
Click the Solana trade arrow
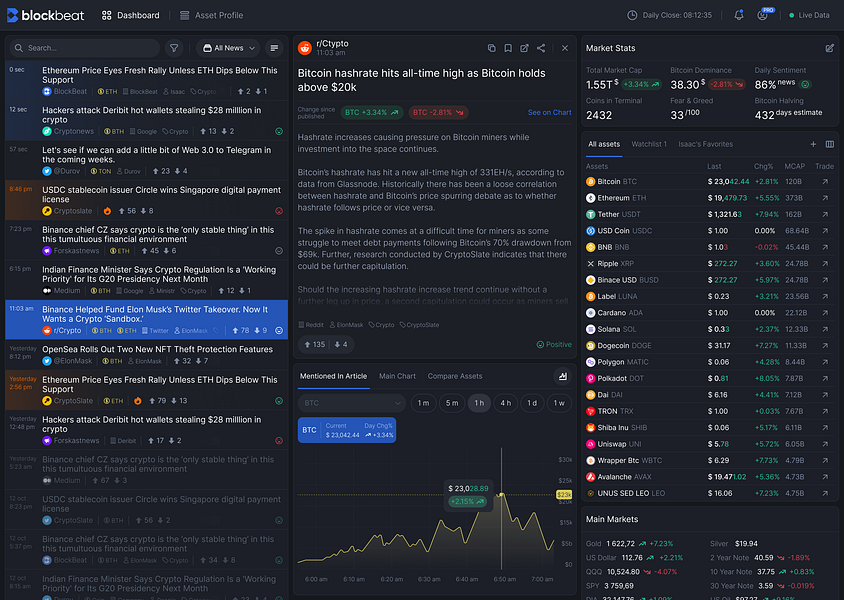tap(825, 329)
